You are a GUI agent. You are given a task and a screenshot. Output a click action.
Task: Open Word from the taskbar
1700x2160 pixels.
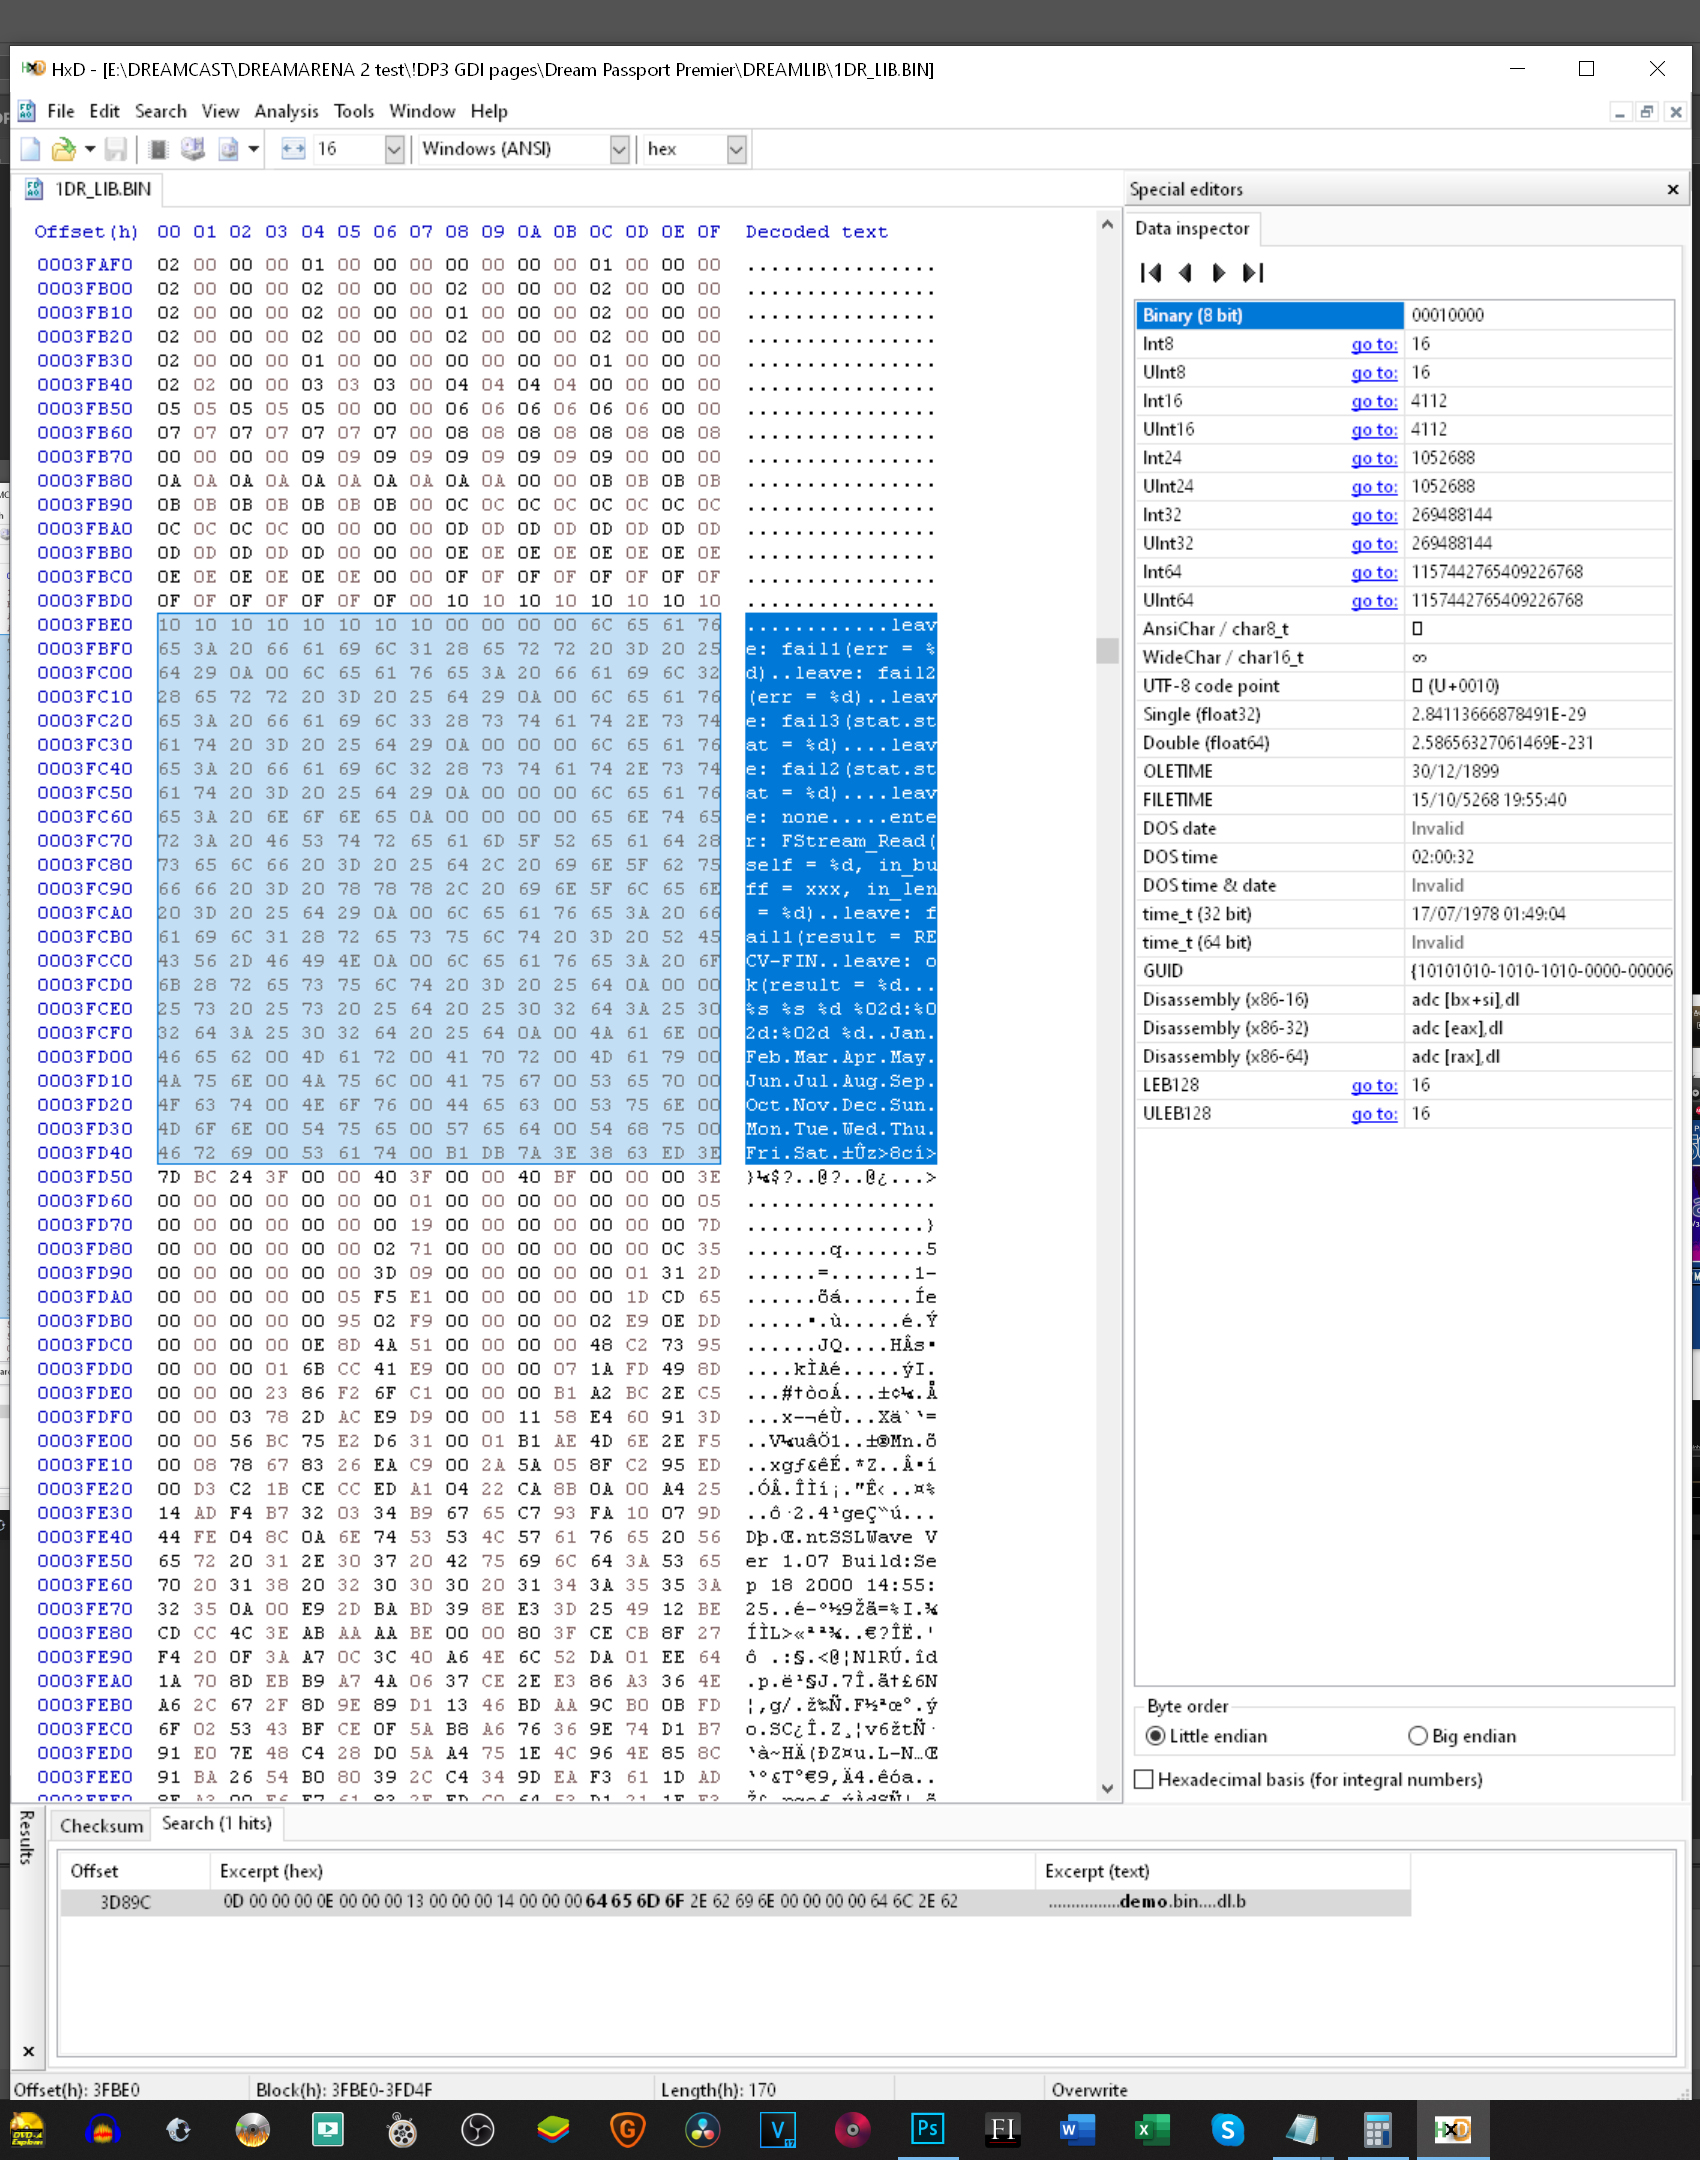tap(1076, 2129)
